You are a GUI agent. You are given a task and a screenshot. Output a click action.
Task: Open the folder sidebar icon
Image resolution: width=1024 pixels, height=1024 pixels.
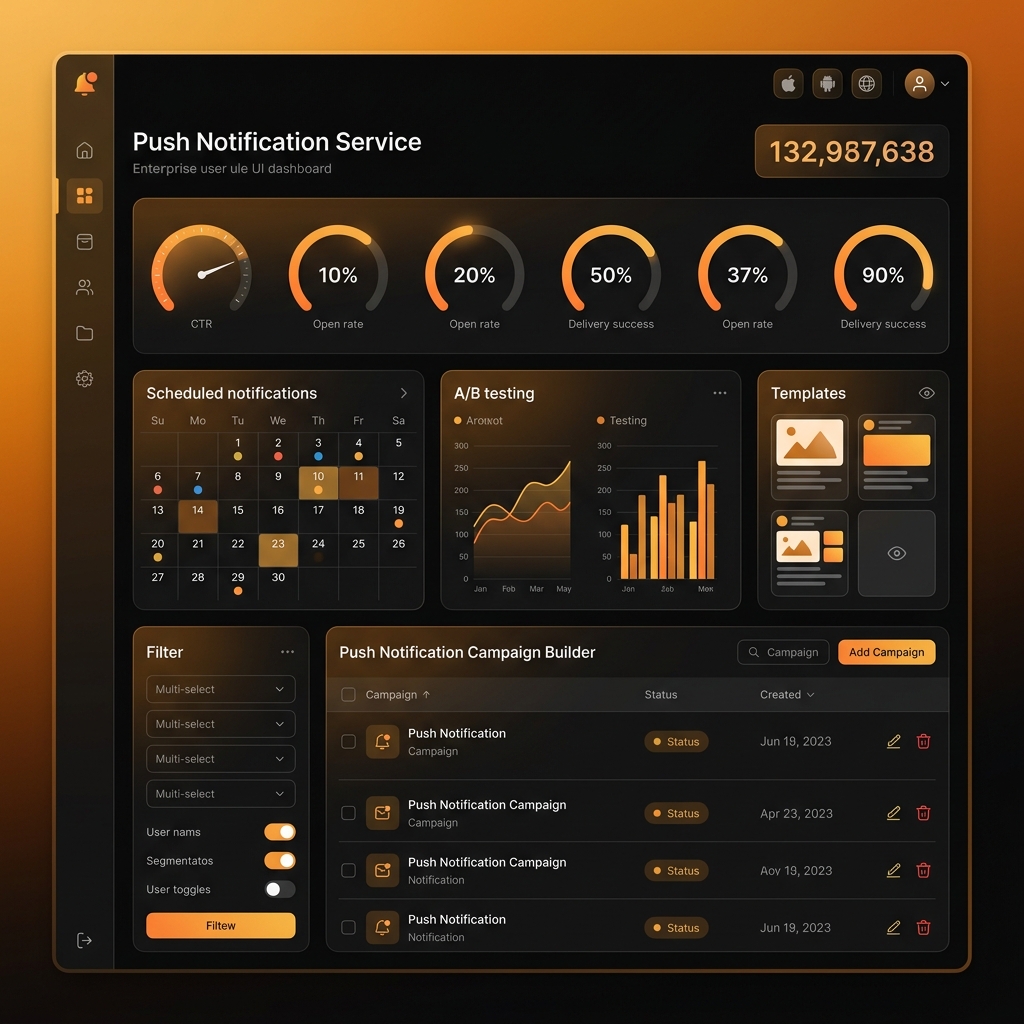coord(84,333)
